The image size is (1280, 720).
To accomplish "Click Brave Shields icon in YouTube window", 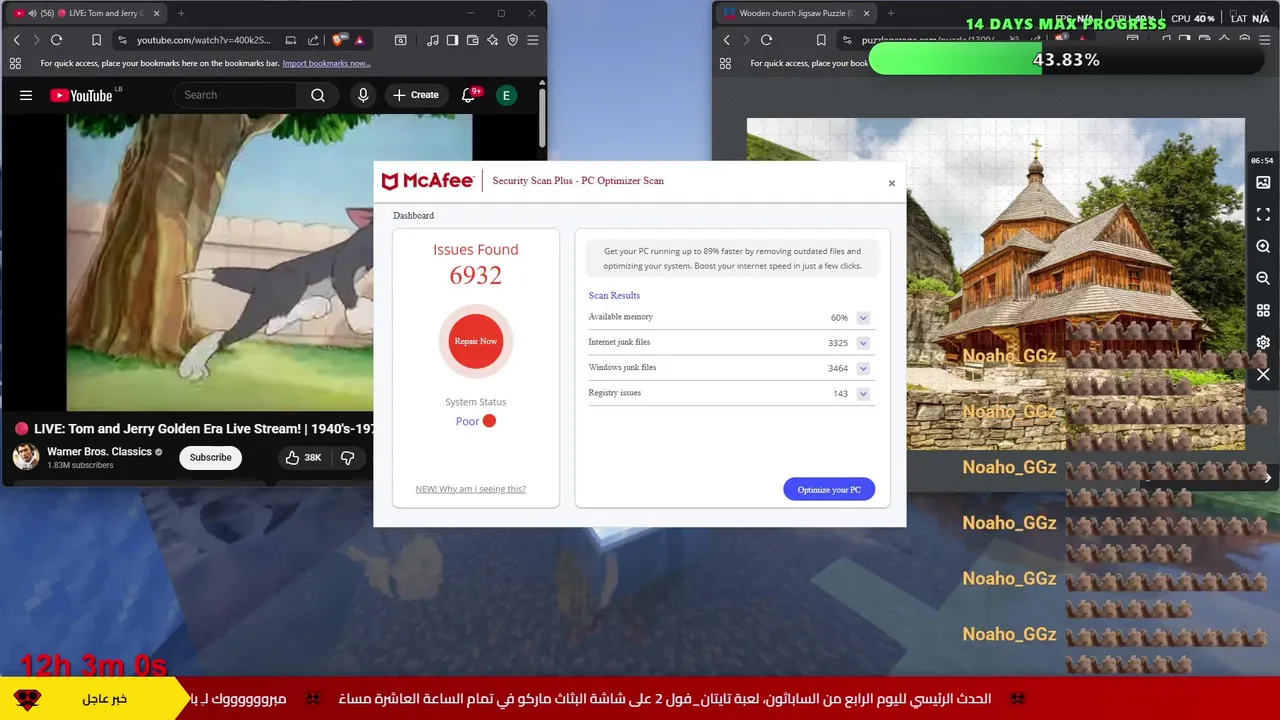I will coord(338,40).
